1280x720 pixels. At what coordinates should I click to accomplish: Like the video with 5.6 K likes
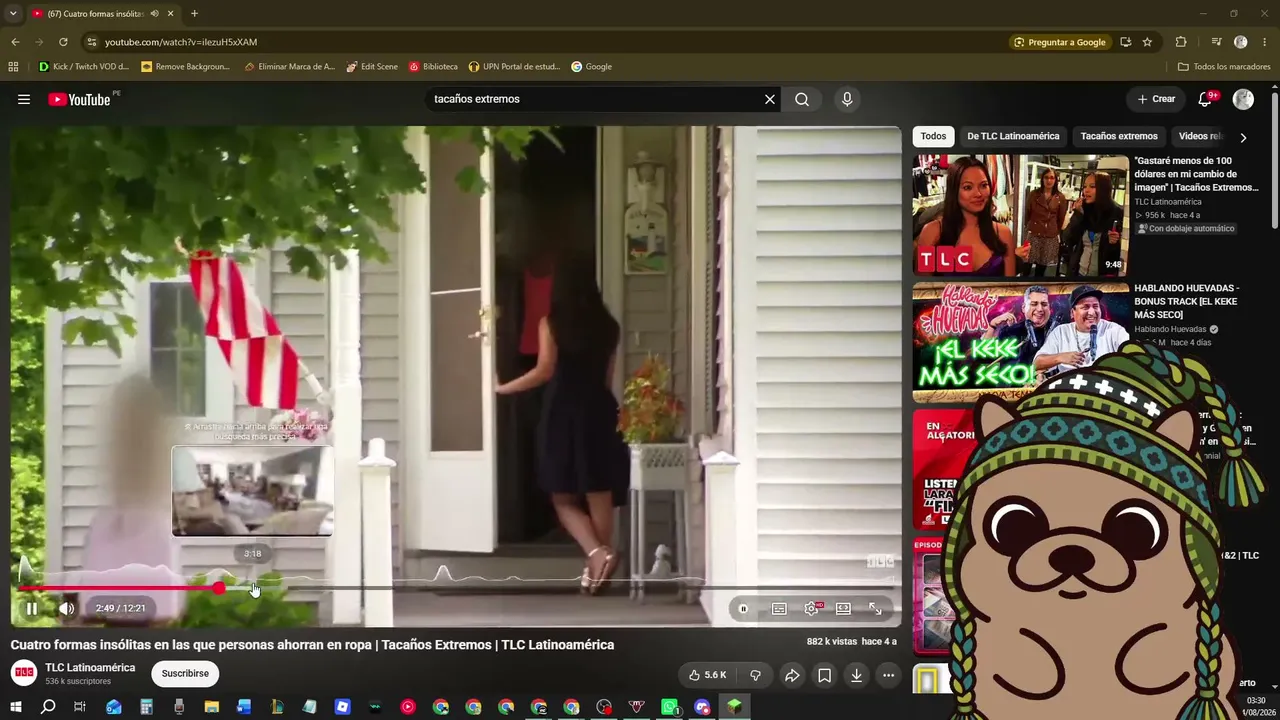coord(707,675)
